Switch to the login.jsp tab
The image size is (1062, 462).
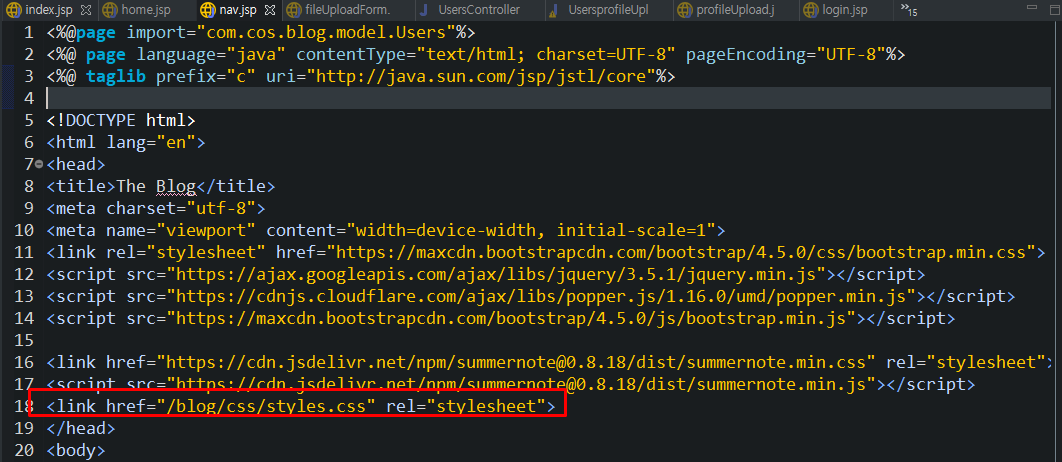coord(836,10)
